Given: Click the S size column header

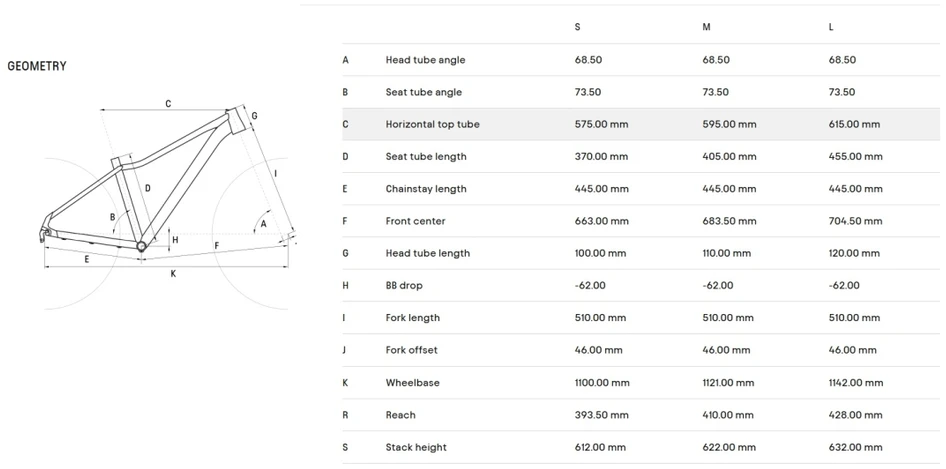Looking at the screenshot, I should [x=577, y=27].
